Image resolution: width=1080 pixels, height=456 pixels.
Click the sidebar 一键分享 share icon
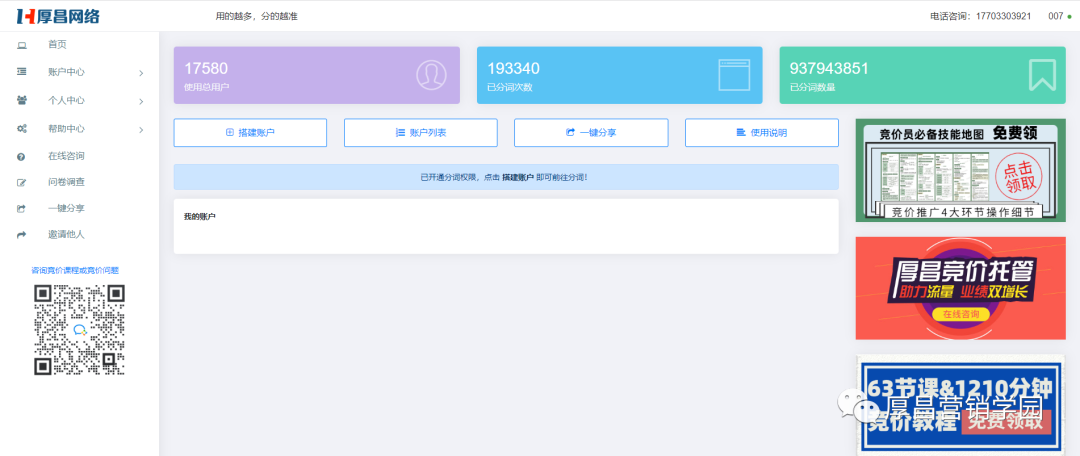[21, 208]
